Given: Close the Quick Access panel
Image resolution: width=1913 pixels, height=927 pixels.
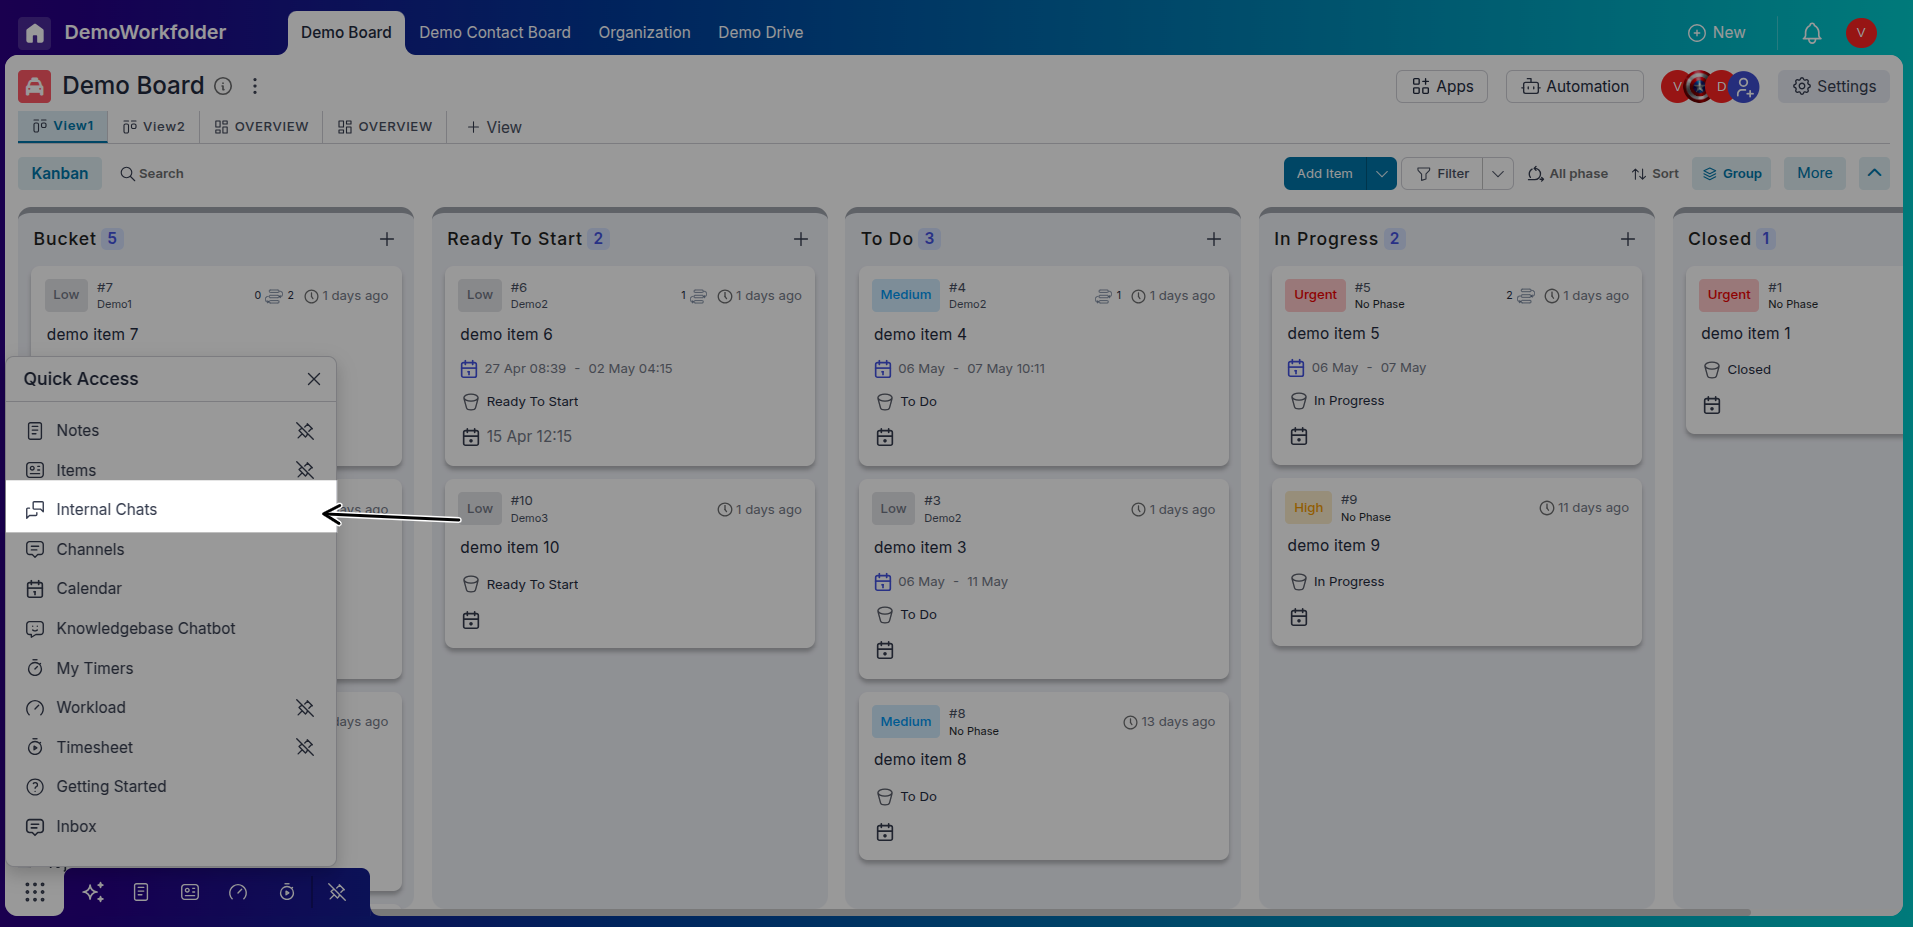Looking at the screenshot, I should click(314, 379).
